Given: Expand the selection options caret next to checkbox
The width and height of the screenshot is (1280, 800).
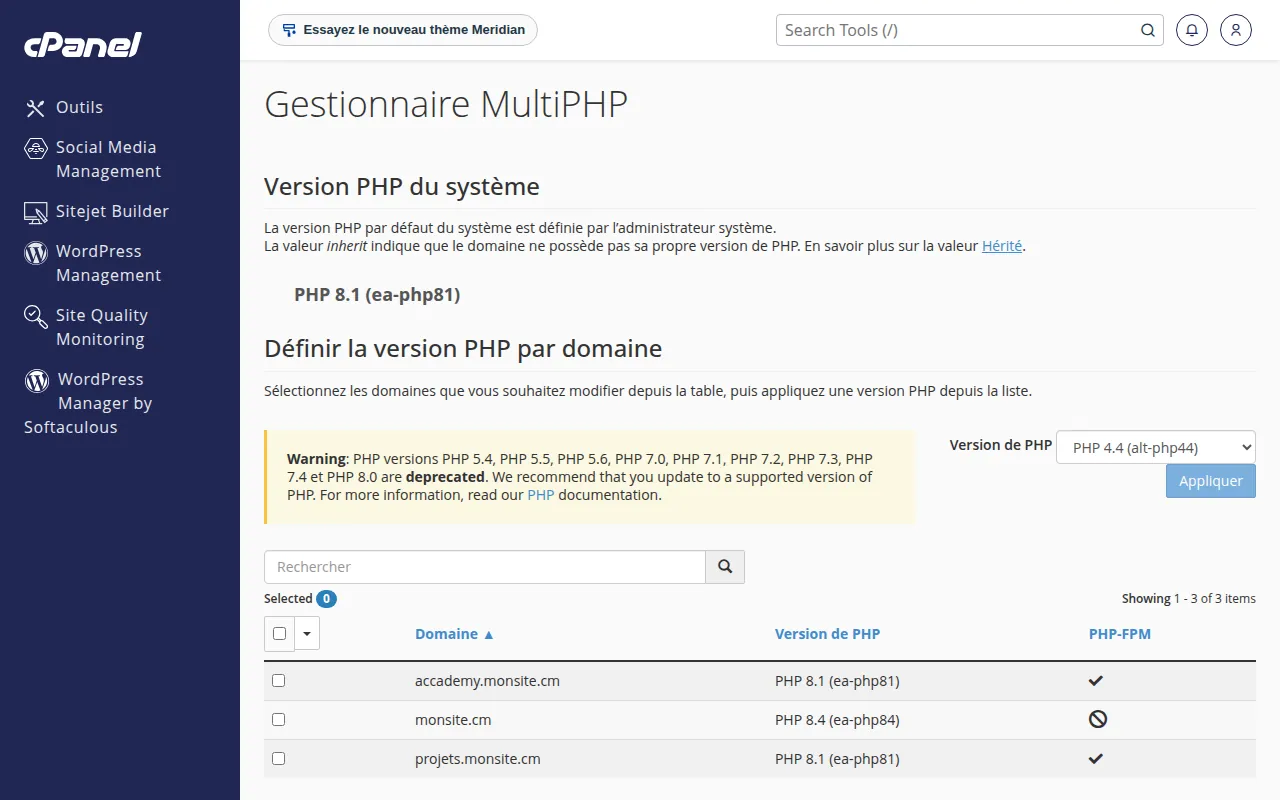Looking at the screenshot, I should click(x=307, y=633).
